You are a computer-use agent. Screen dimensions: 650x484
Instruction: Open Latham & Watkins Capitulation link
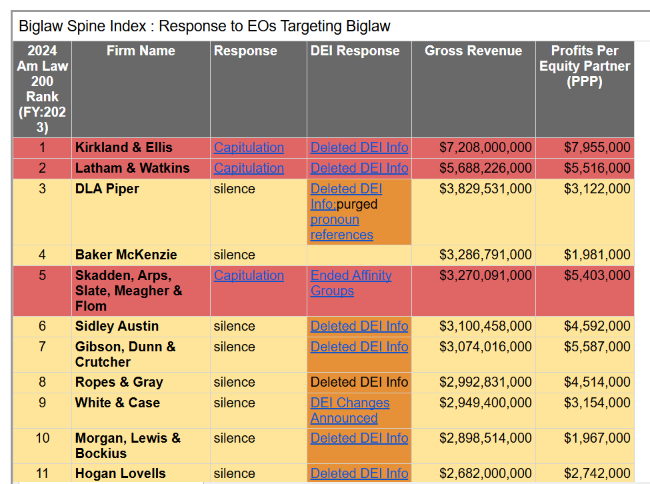coord(249,168)
